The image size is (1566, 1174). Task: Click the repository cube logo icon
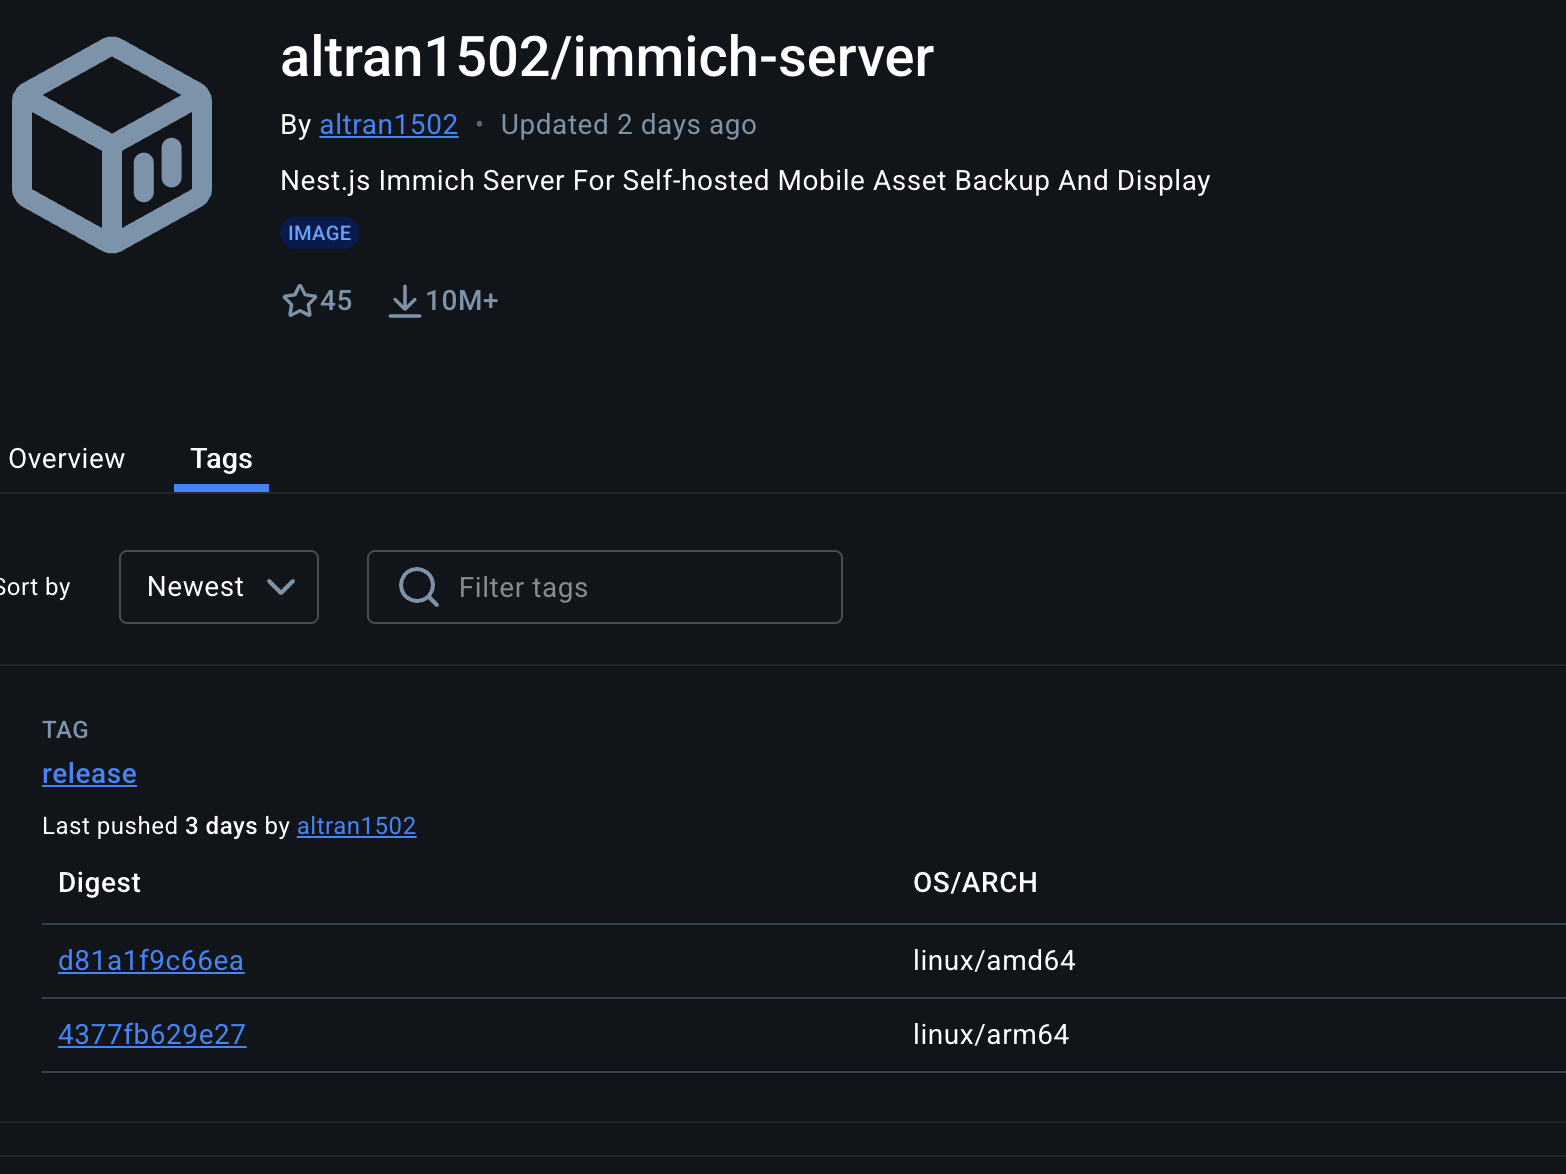tap(112, 145)
